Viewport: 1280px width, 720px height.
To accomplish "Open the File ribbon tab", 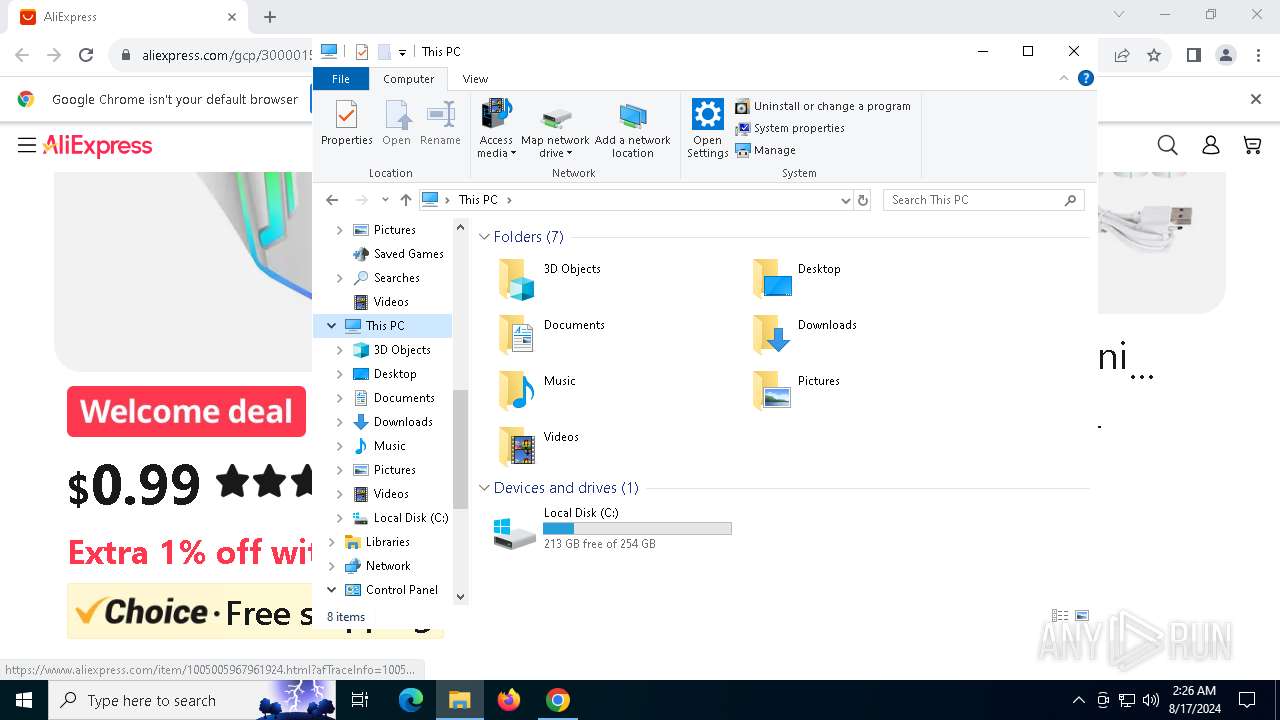I will click(341, 79).
